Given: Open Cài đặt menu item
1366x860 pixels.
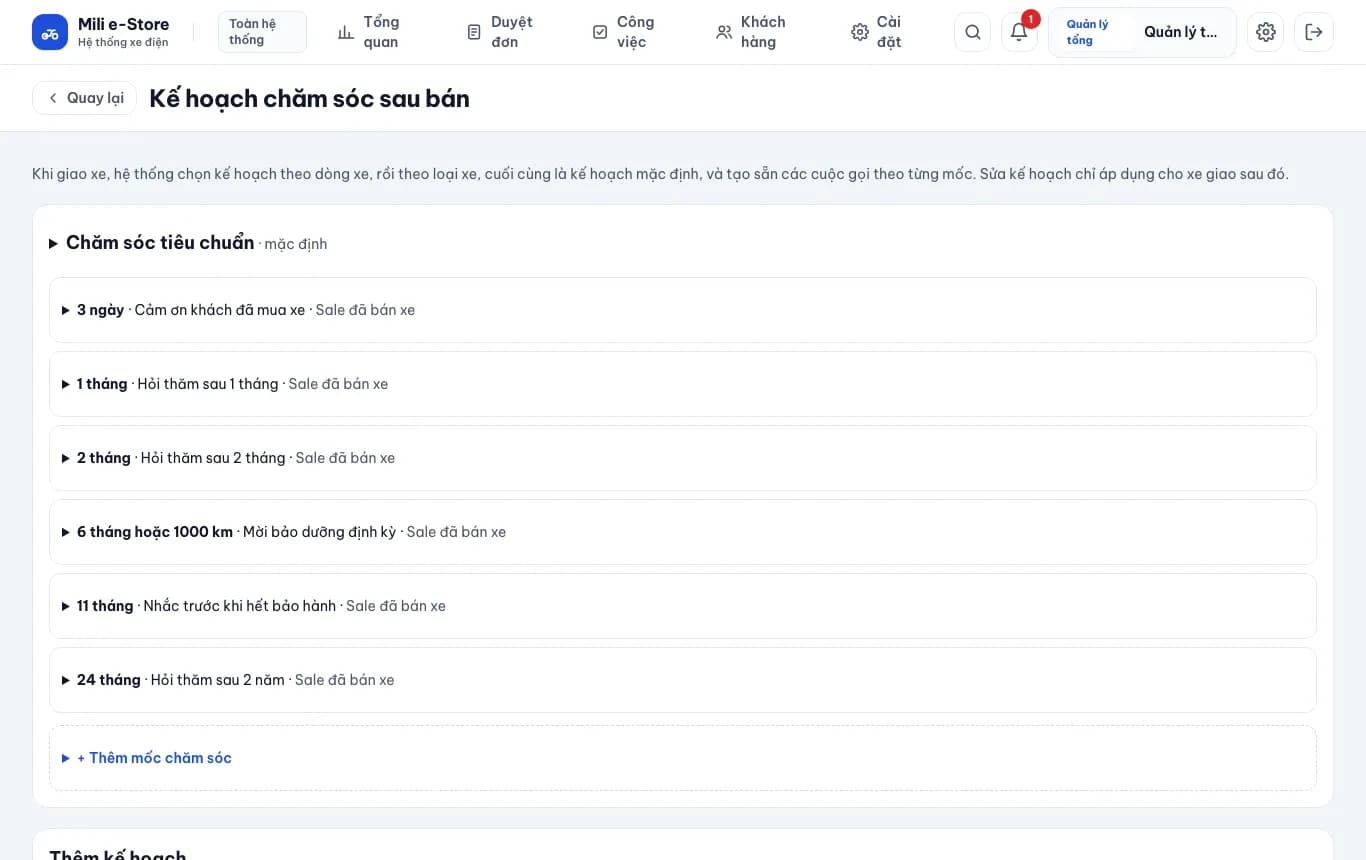Looking at the screenshot, I should coord(876,32).
